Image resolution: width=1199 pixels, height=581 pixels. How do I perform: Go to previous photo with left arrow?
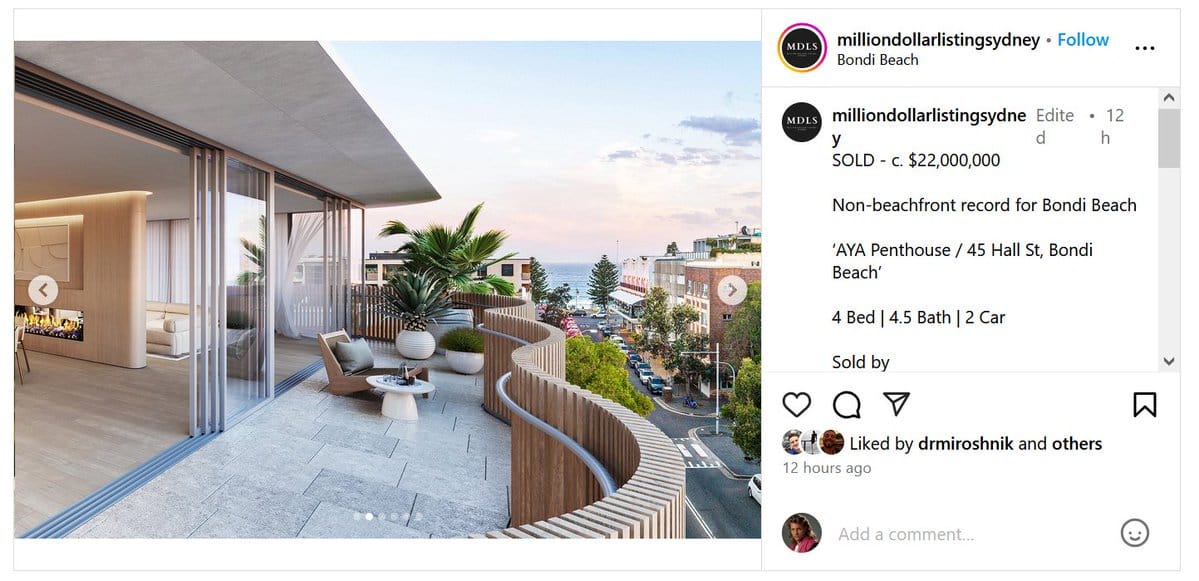(43, 290)
